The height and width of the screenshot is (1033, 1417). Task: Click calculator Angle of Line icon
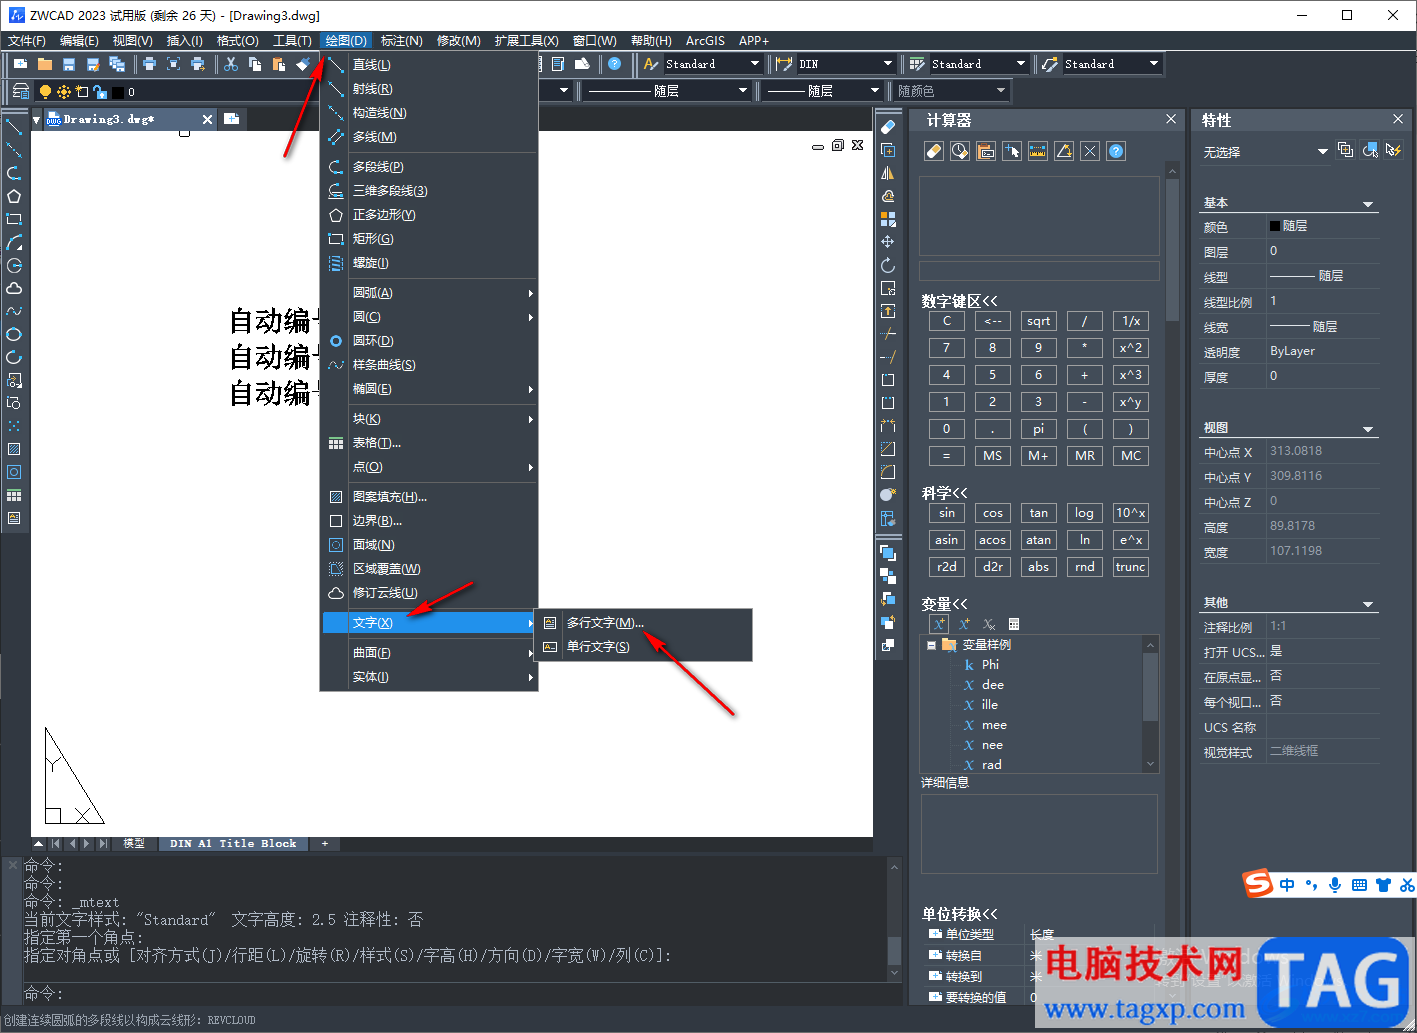(x=1064, y=151)
